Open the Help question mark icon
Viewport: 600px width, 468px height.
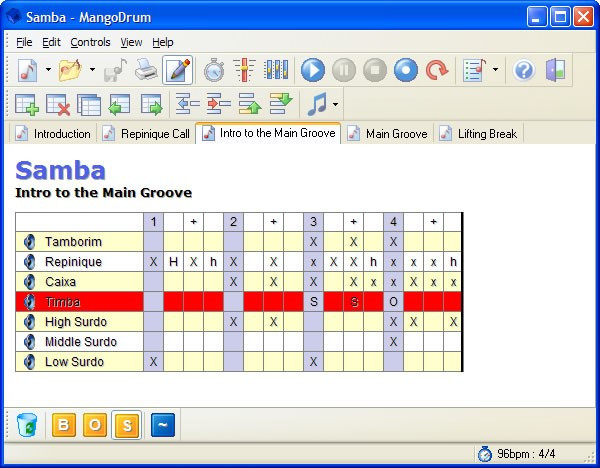point(524,70)
